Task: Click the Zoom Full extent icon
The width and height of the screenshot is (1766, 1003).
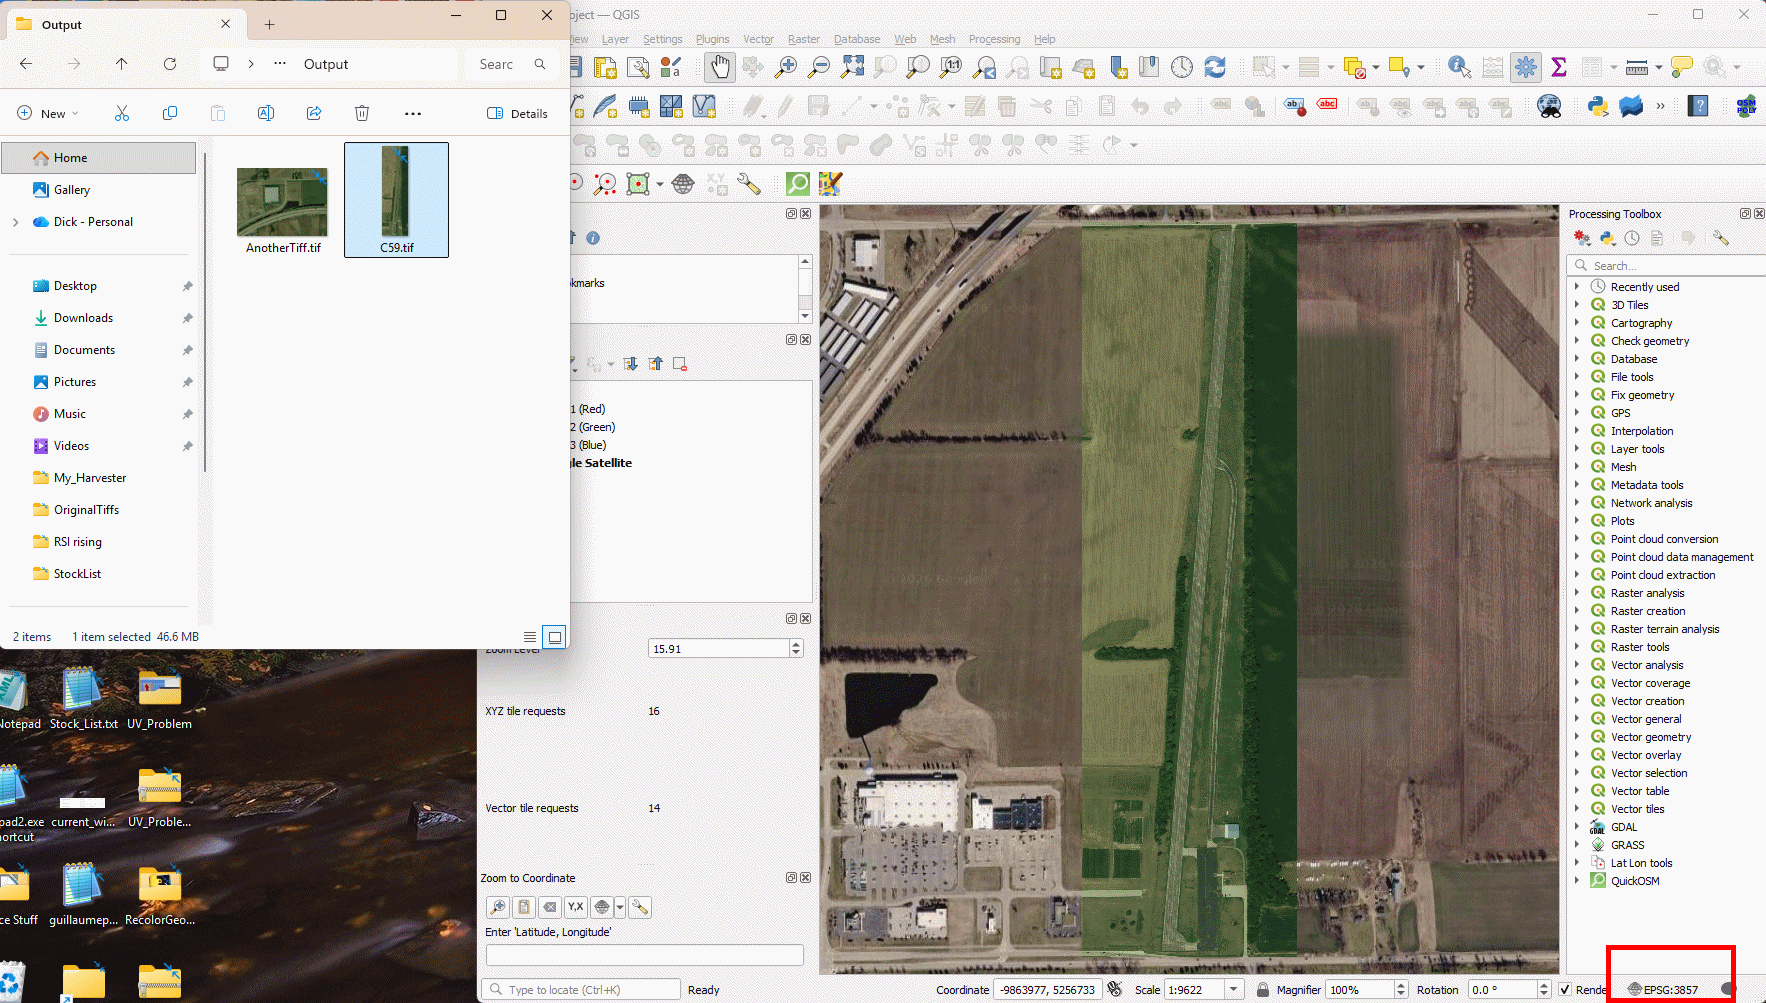Action: click(x=852, y=67)
